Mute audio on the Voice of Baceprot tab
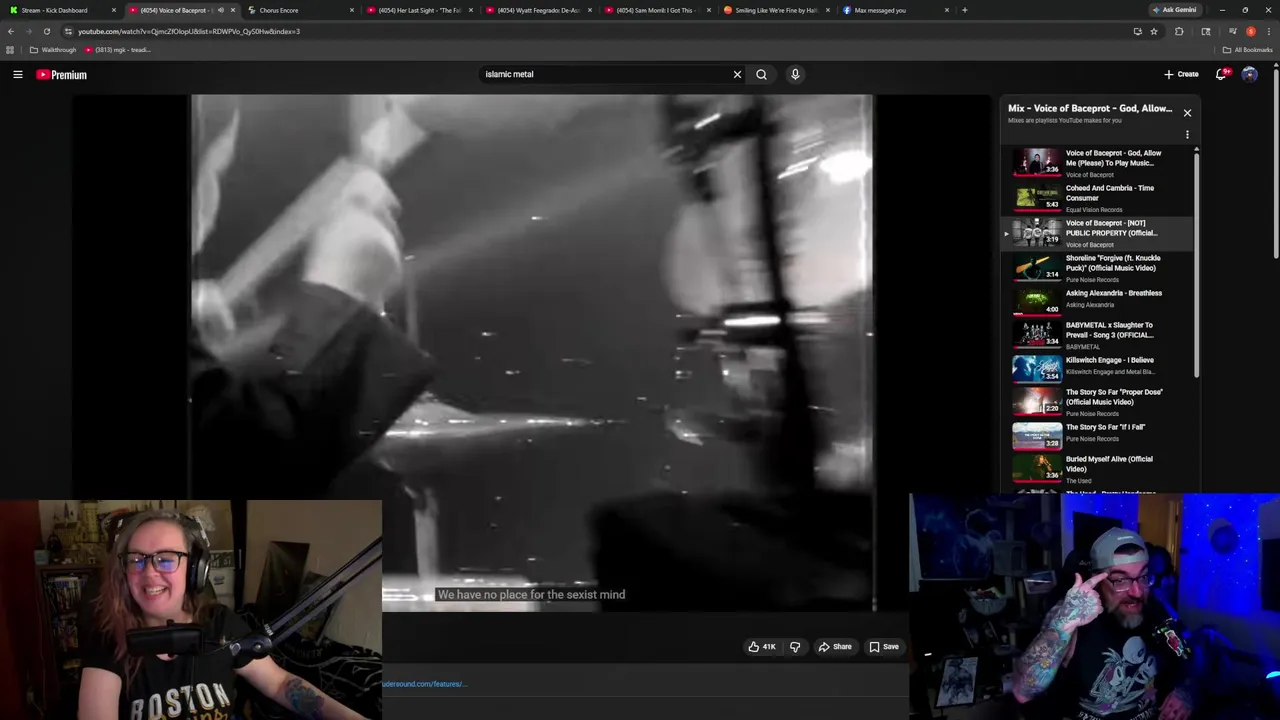 pos(221,10)
